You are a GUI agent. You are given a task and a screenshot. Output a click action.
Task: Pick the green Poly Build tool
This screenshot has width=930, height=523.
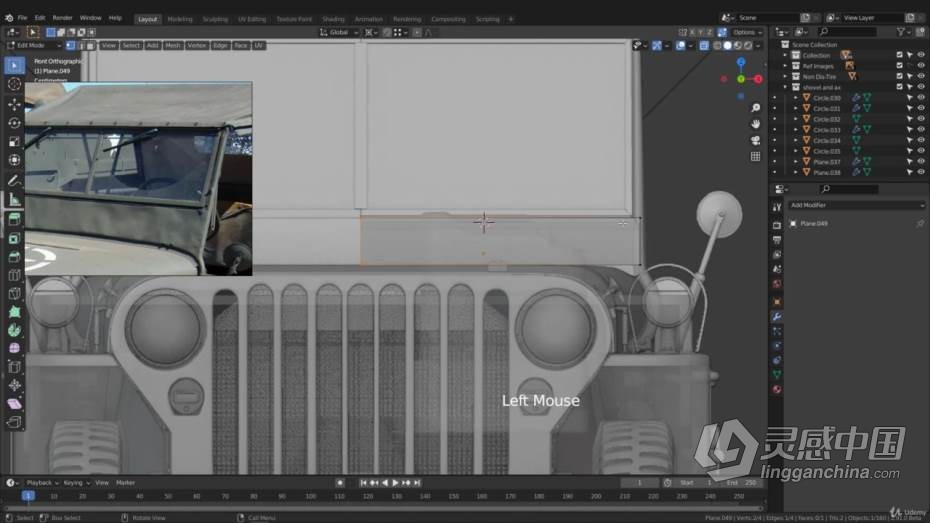click(14, 312)
